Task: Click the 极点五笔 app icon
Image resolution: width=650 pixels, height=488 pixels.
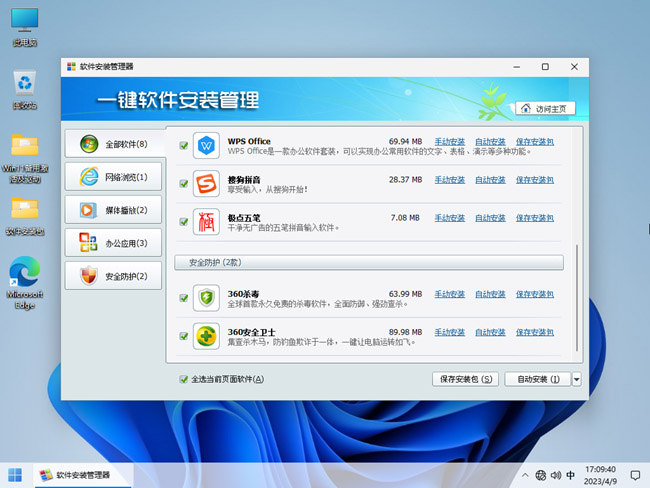Action: tap(206, 222)
